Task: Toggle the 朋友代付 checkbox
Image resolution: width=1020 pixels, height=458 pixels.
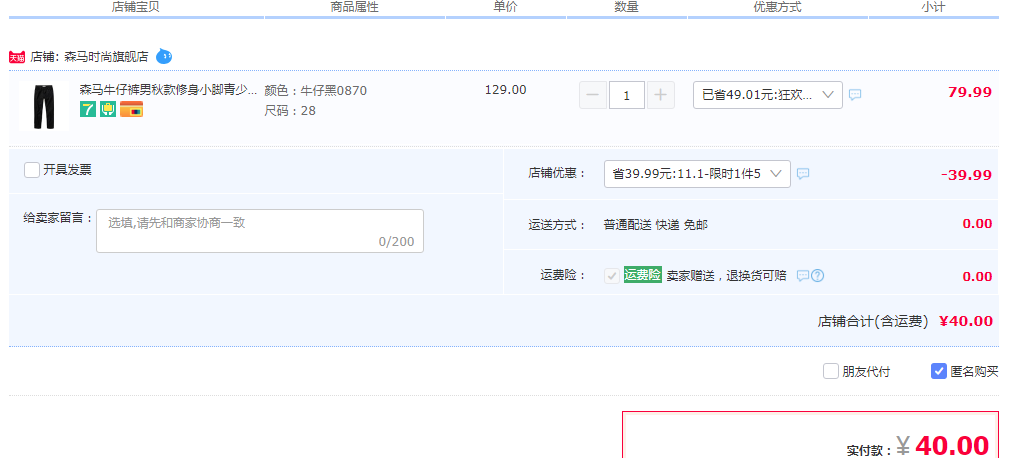Action: pos(831,371)
